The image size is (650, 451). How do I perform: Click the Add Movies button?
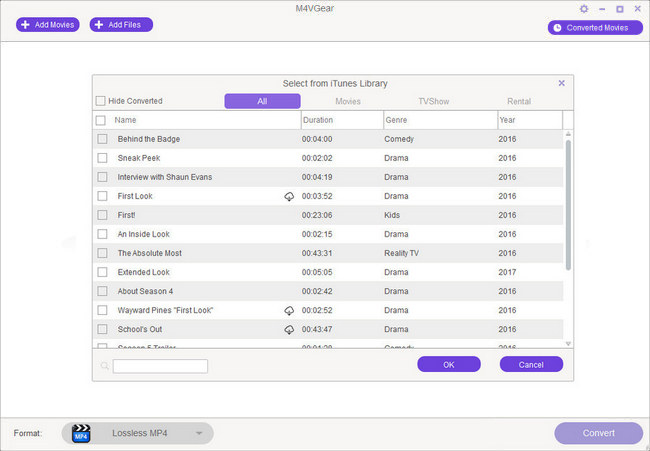48,25
